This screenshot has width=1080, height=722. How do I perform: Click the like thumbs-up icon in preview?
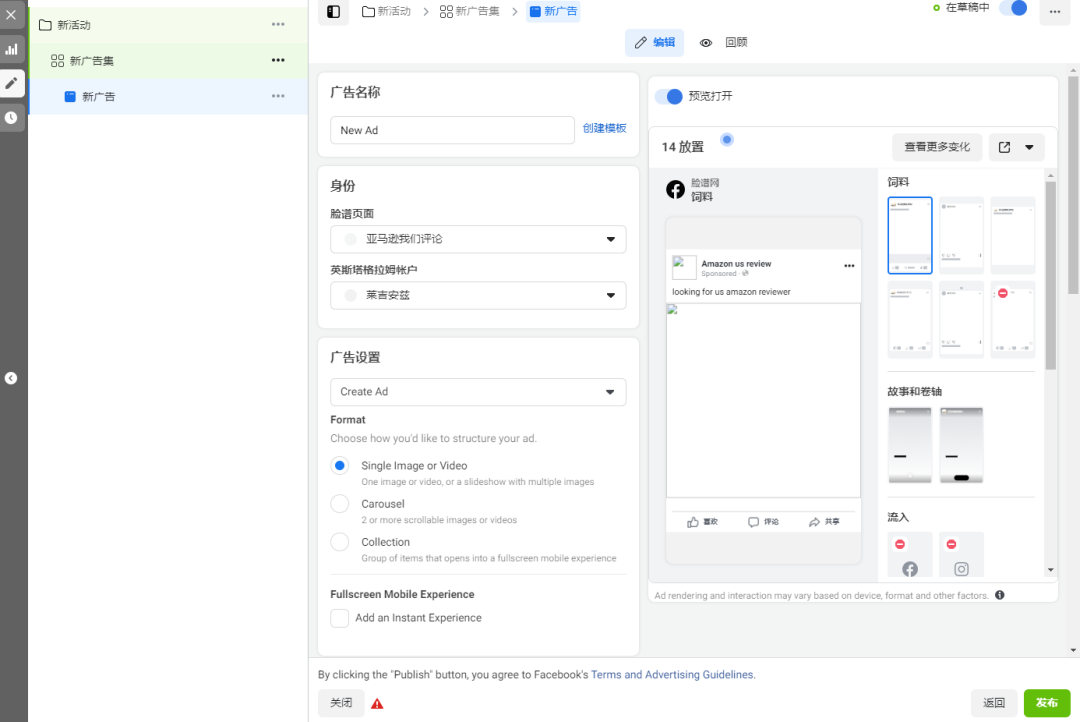[x=693, y=522]
